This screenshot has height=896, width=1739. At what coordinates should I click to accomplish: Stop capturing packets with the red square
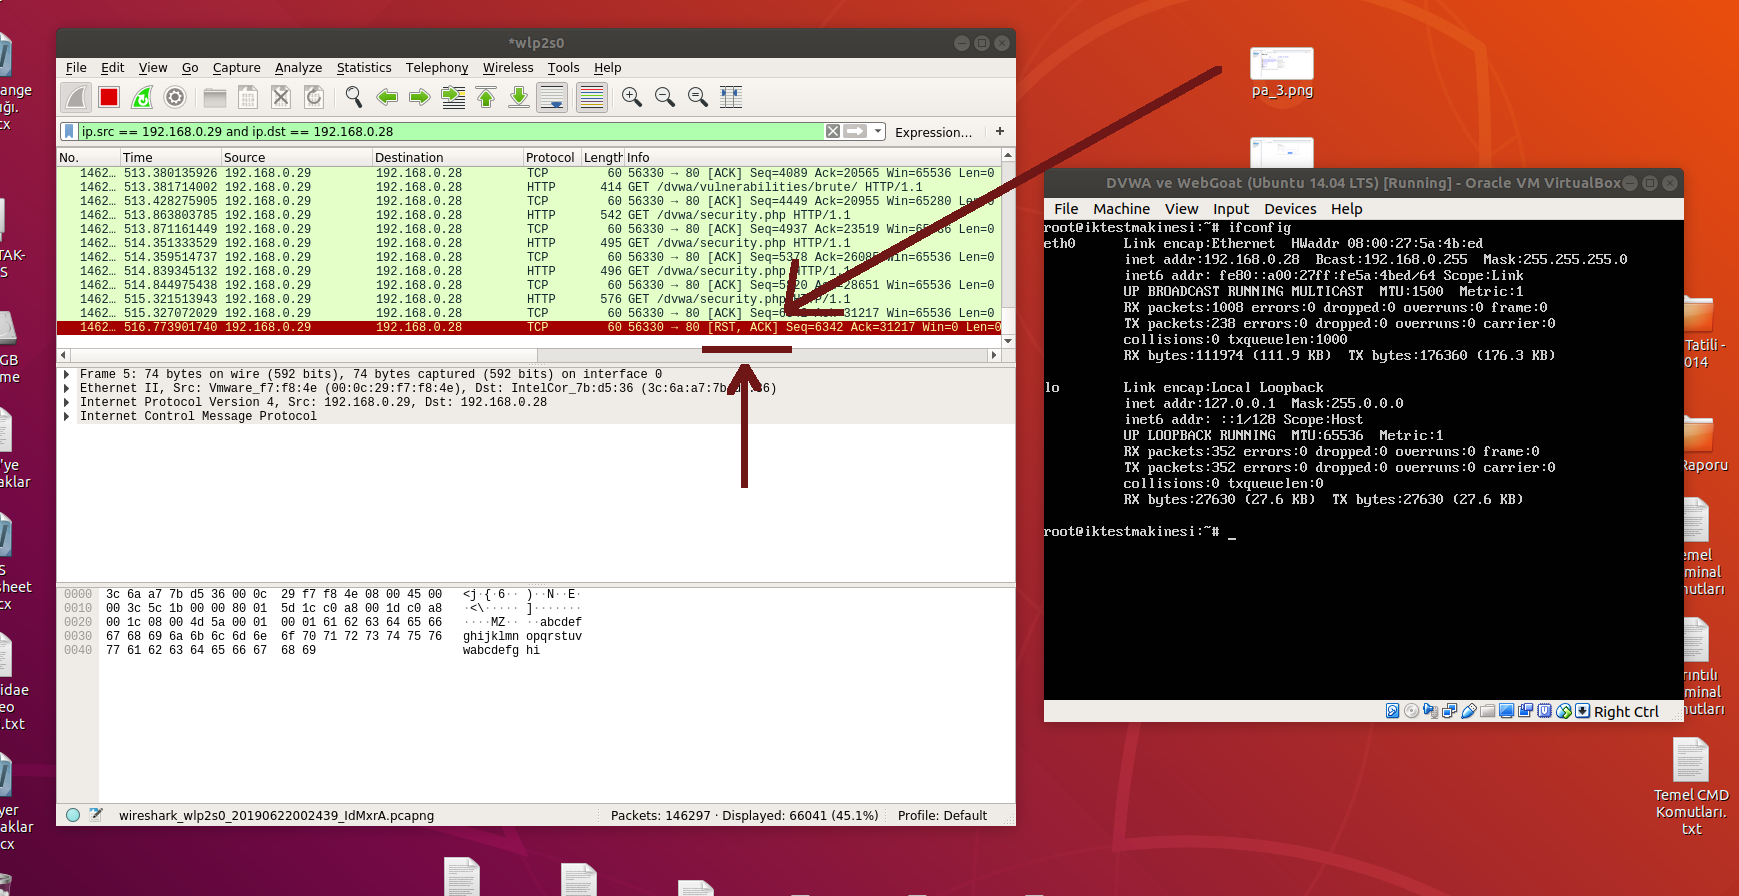pyautogui.click(x=110, y=97)
